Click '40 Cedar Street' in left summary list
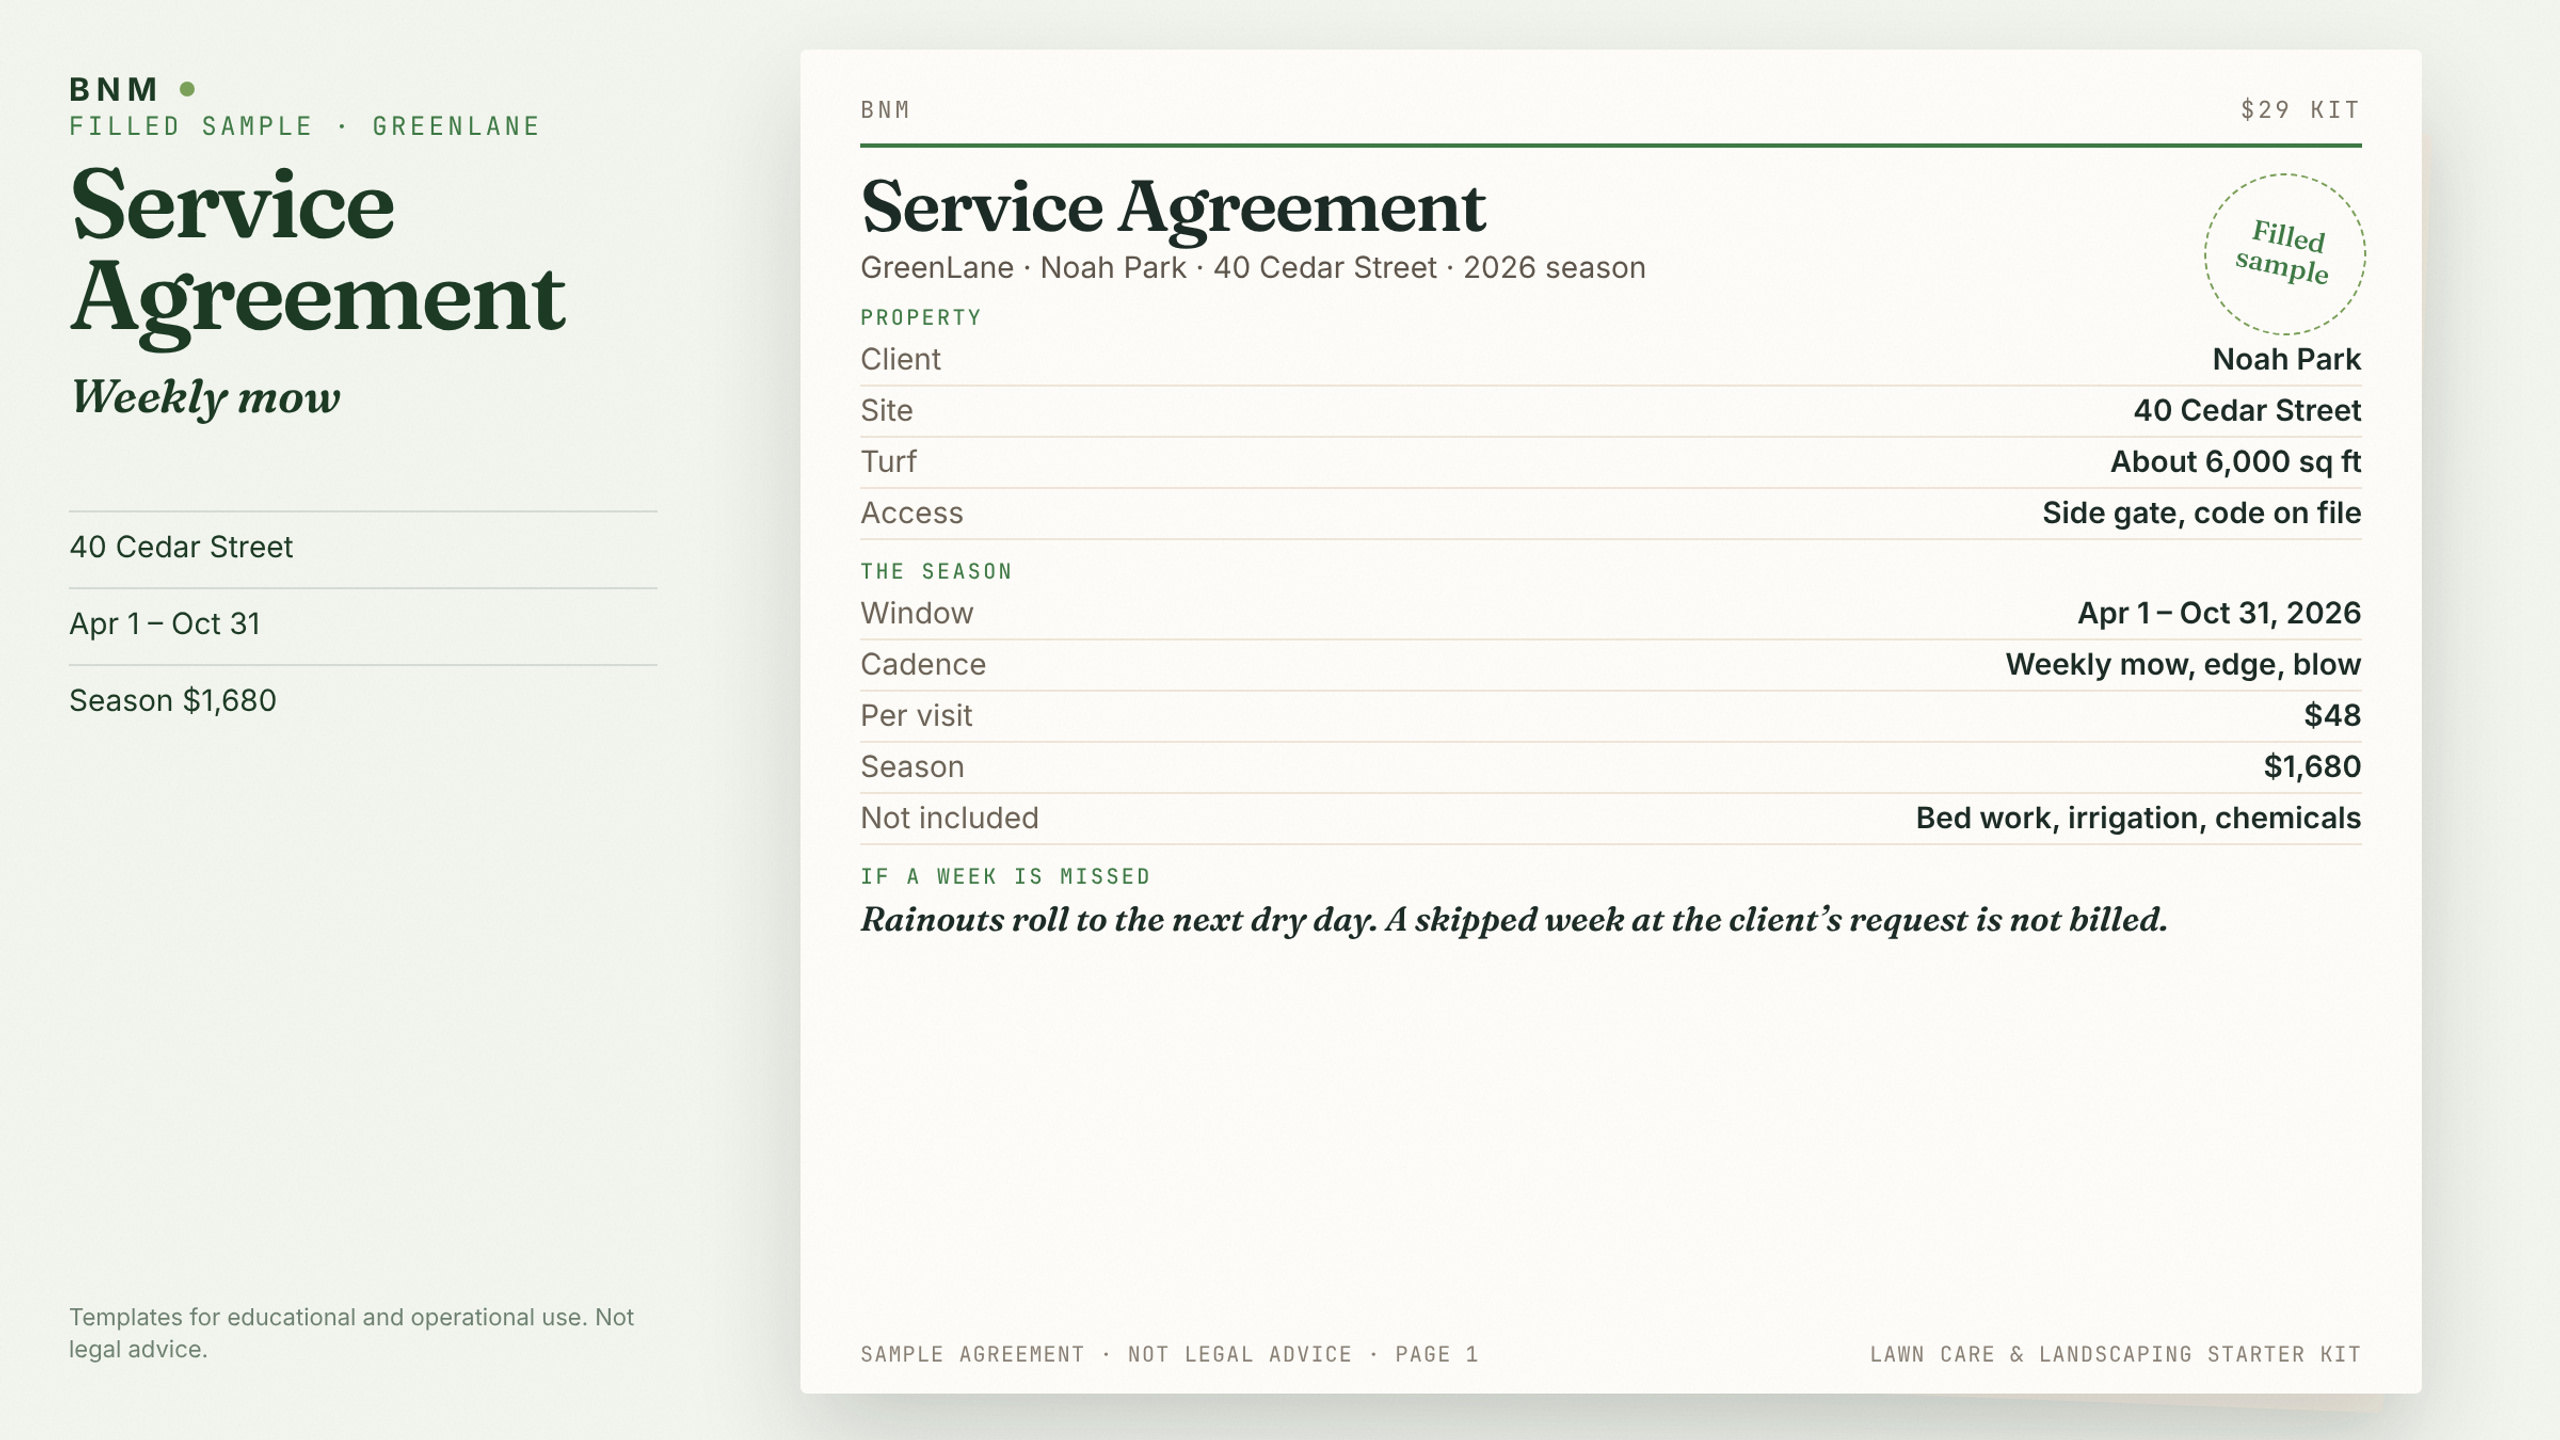This screenshot has width=2560, height=1440. [181, 547]
